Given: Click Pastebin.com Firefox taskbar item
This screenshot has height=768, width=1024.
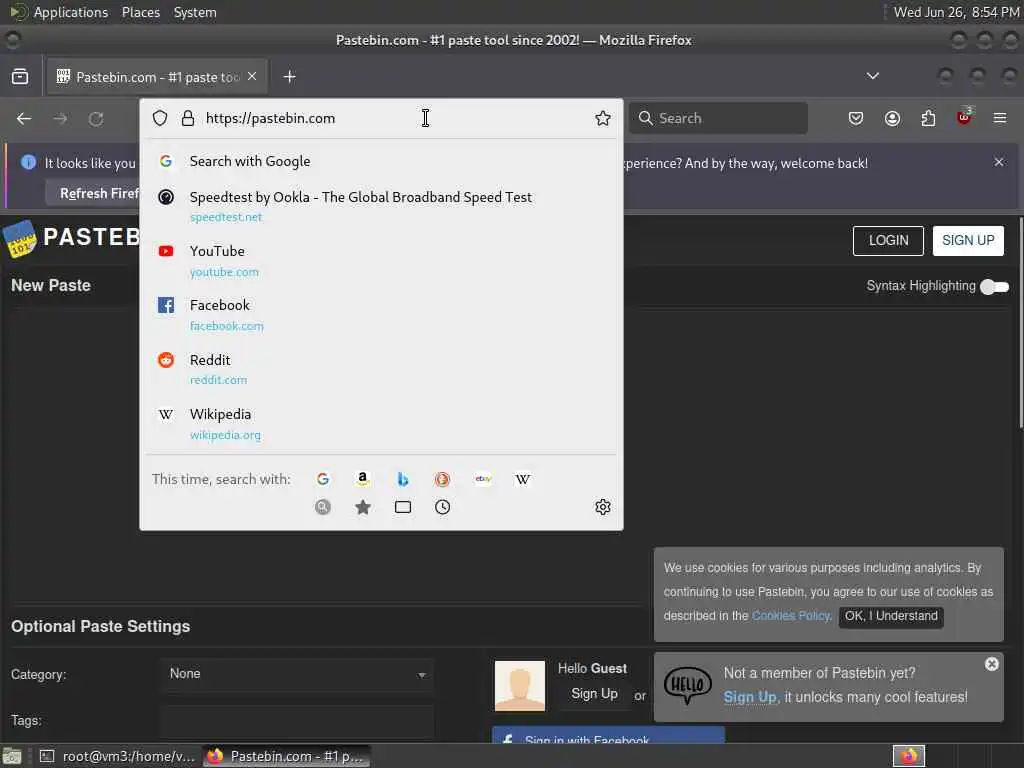Looking at the screenshot, I should 286,756.
